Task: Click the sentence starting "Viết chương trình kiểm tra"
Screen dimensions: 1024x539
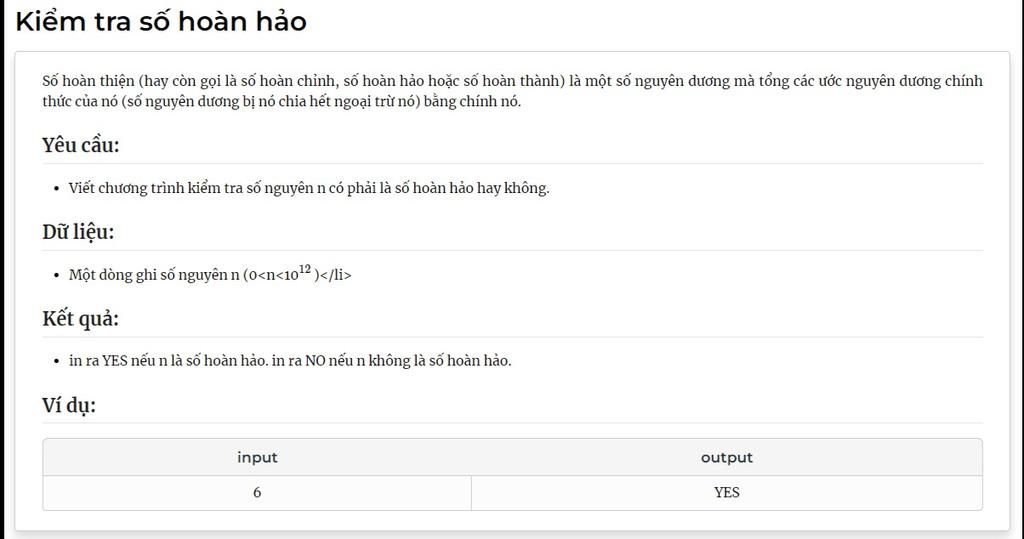Action: point(309,188)
